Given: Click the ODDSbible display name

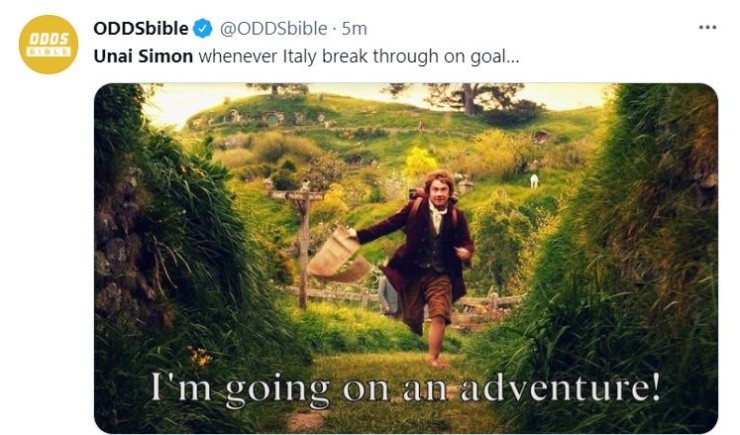Looking at the screenshot, I should 141,29.
